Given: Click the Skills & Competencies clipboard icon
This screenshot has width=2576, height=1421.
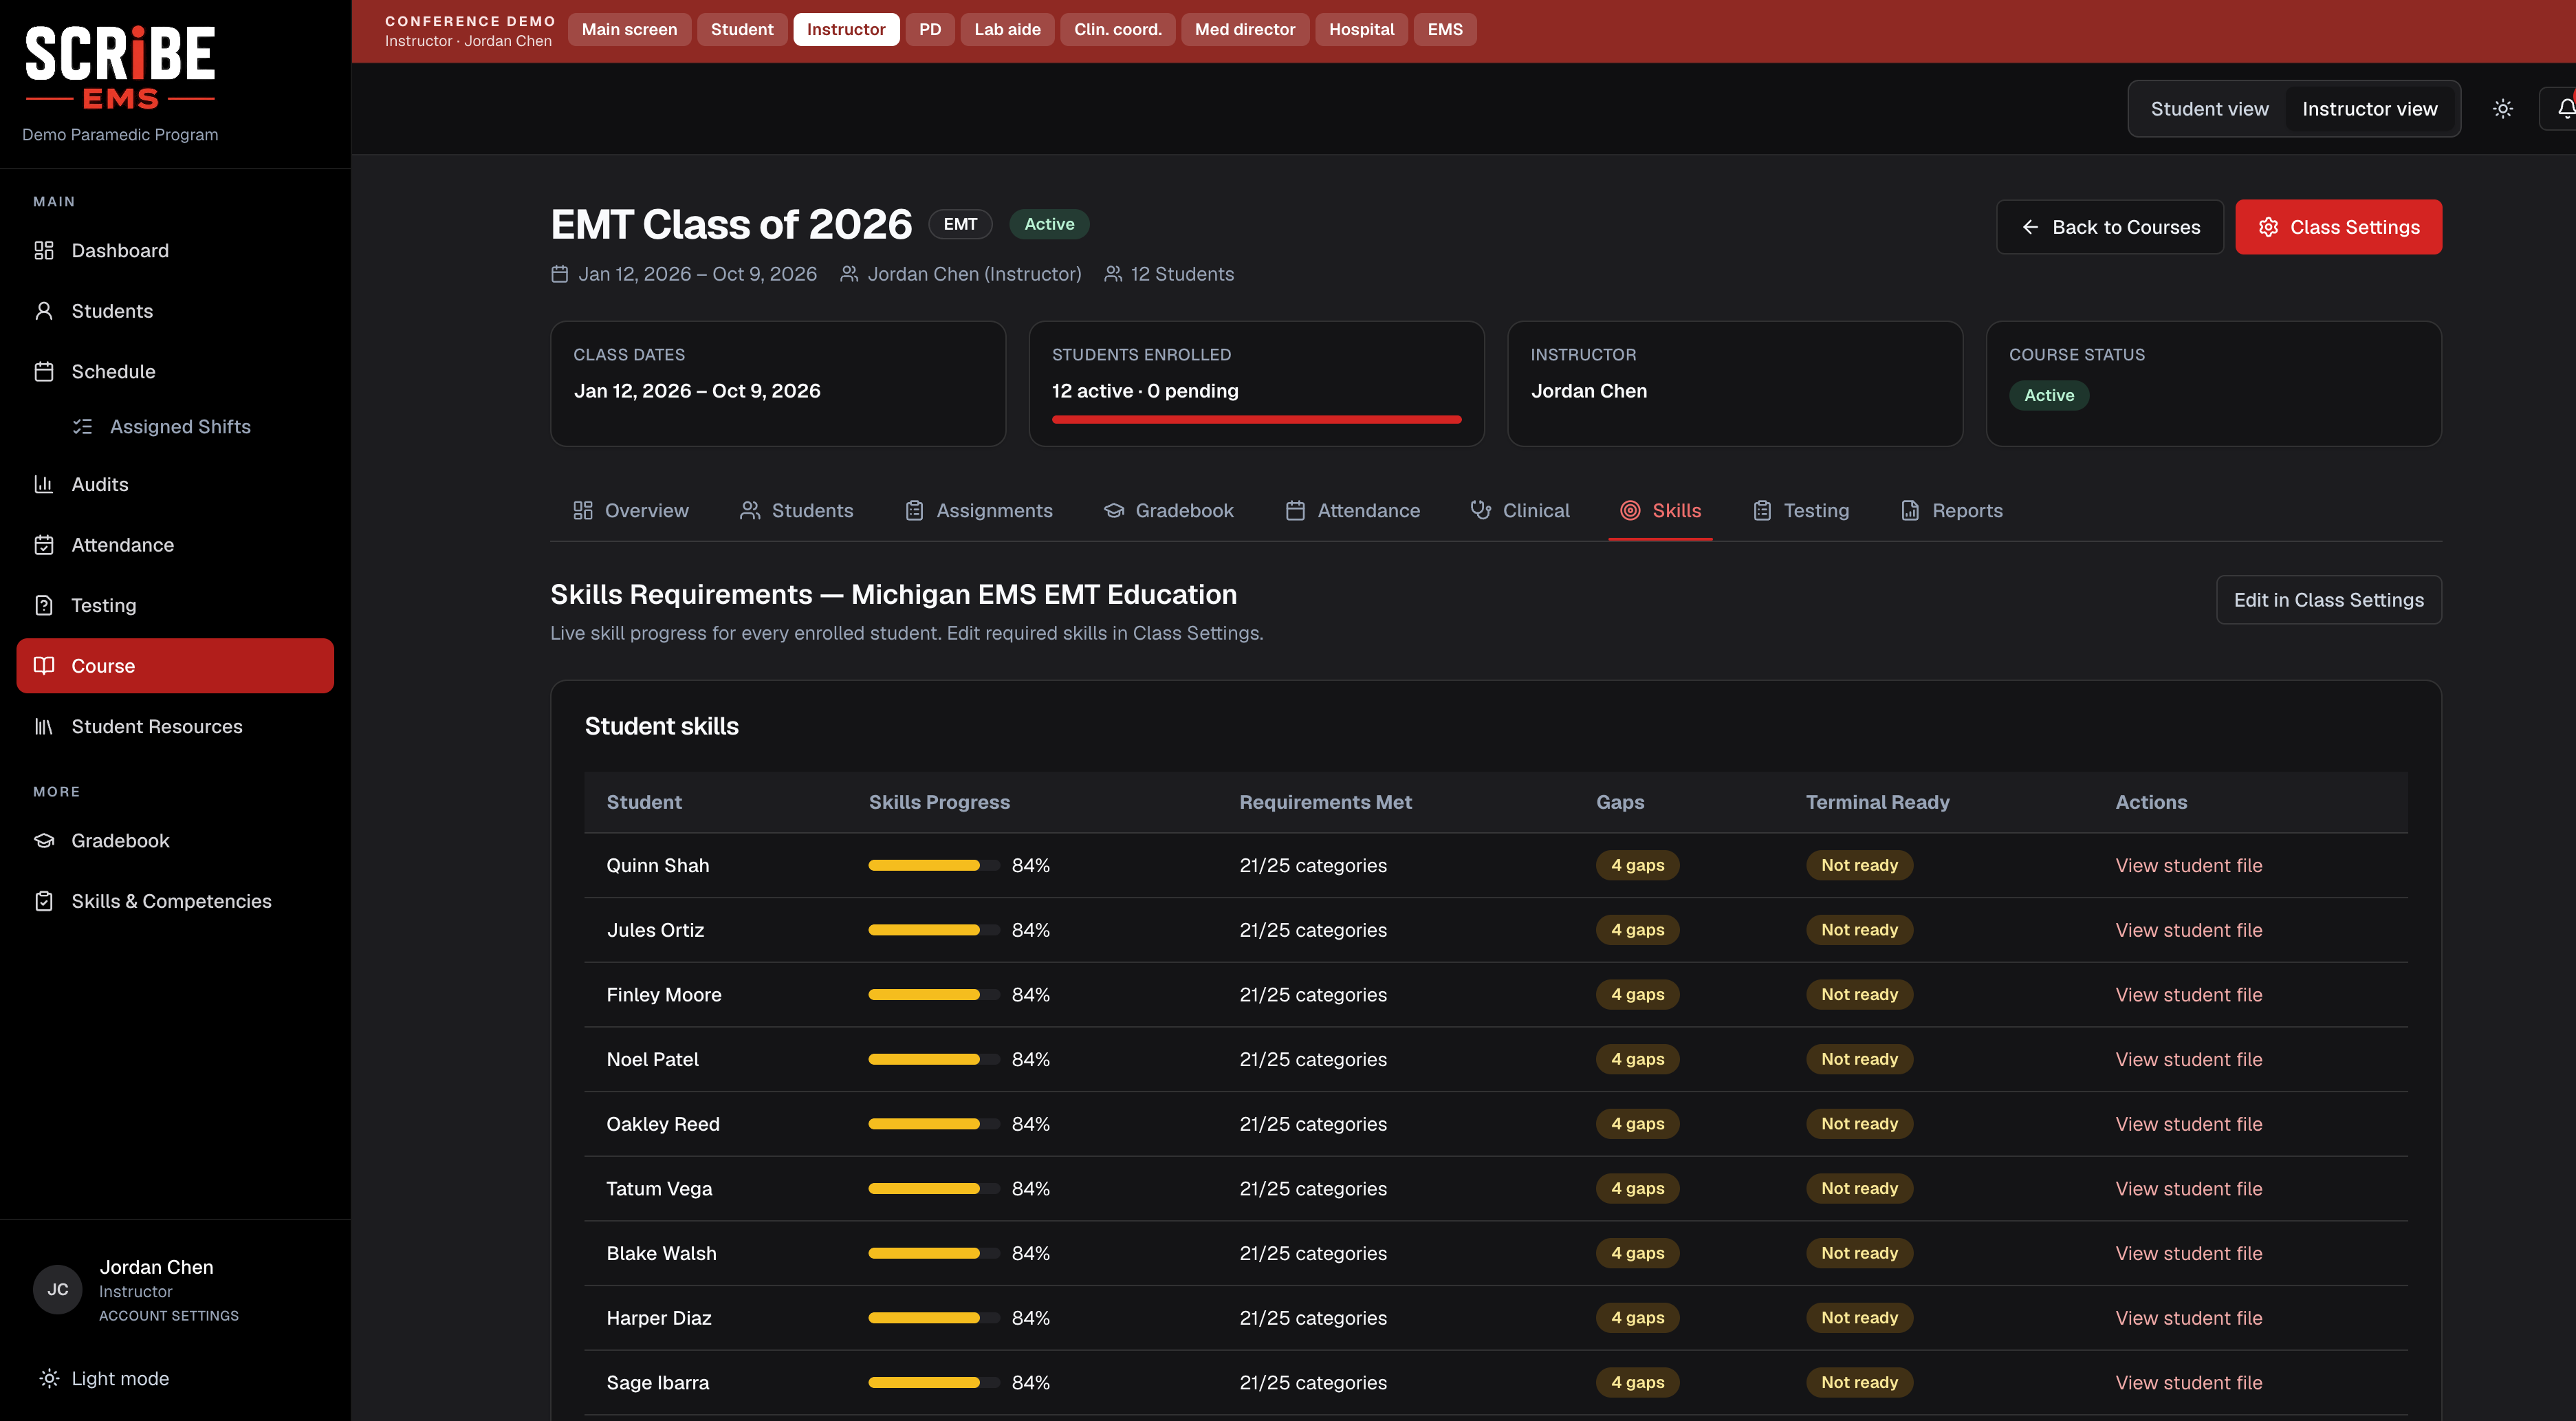Looking at the screenshot, I should coord(44,901).
